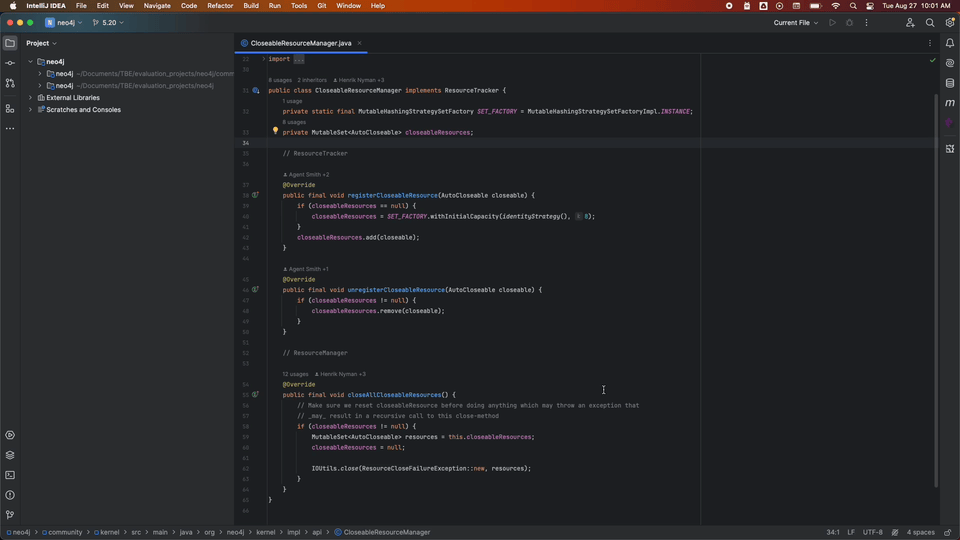The image size is (960, 540).
Task: Open the Structure tool window
Action: (x=10, y=108)
